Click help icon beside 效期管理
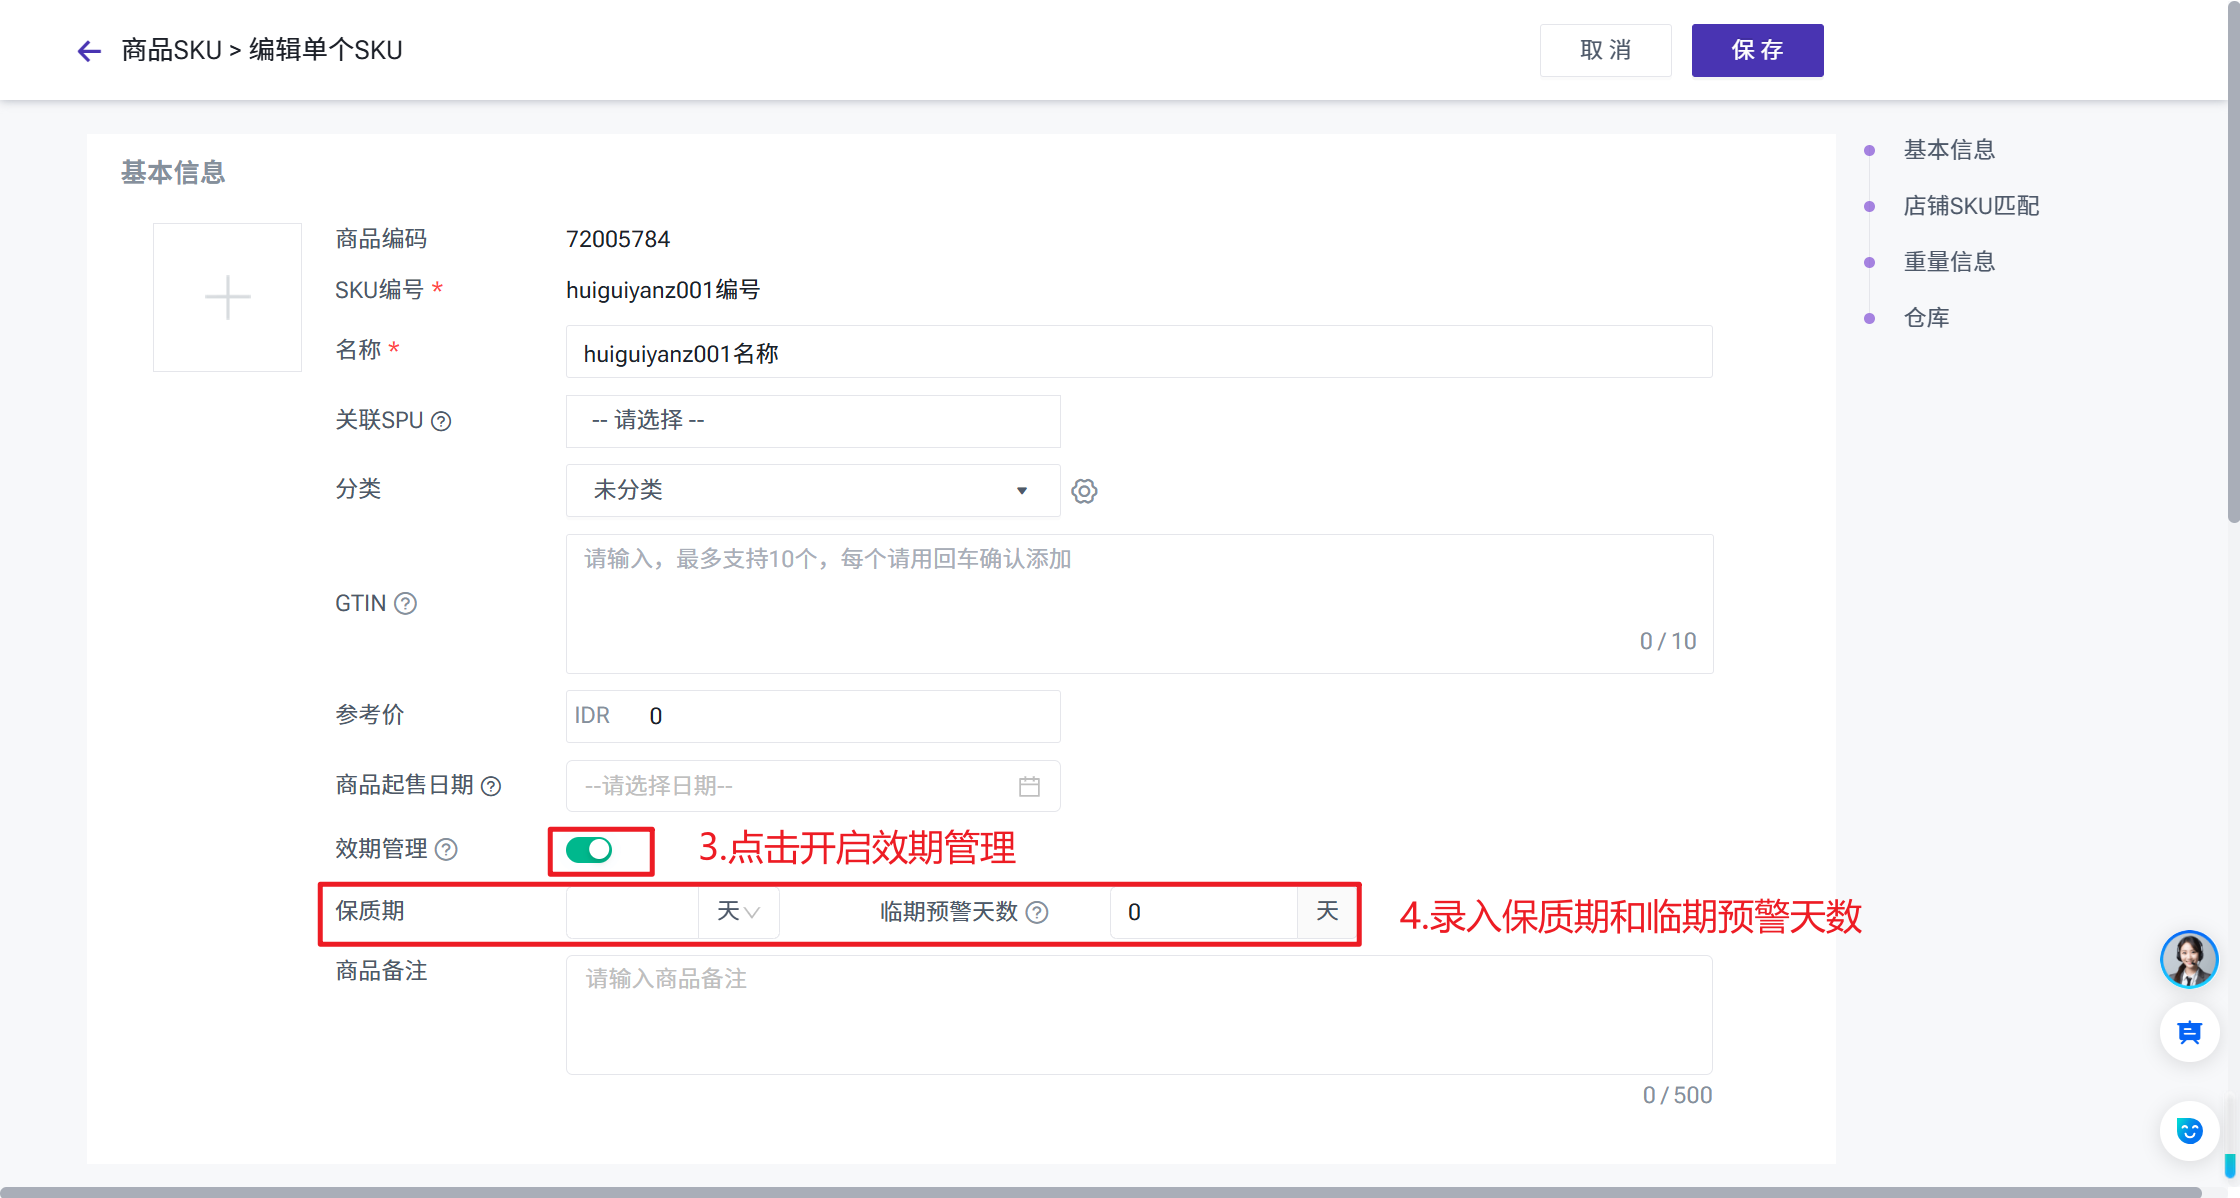Screen dimensions: 2240x1198 447,849
